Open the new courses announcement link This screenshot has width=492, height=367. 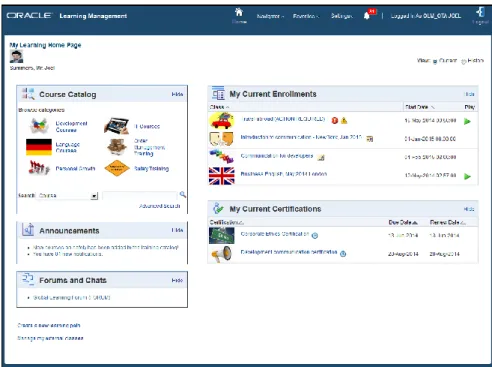click(106, 247)
